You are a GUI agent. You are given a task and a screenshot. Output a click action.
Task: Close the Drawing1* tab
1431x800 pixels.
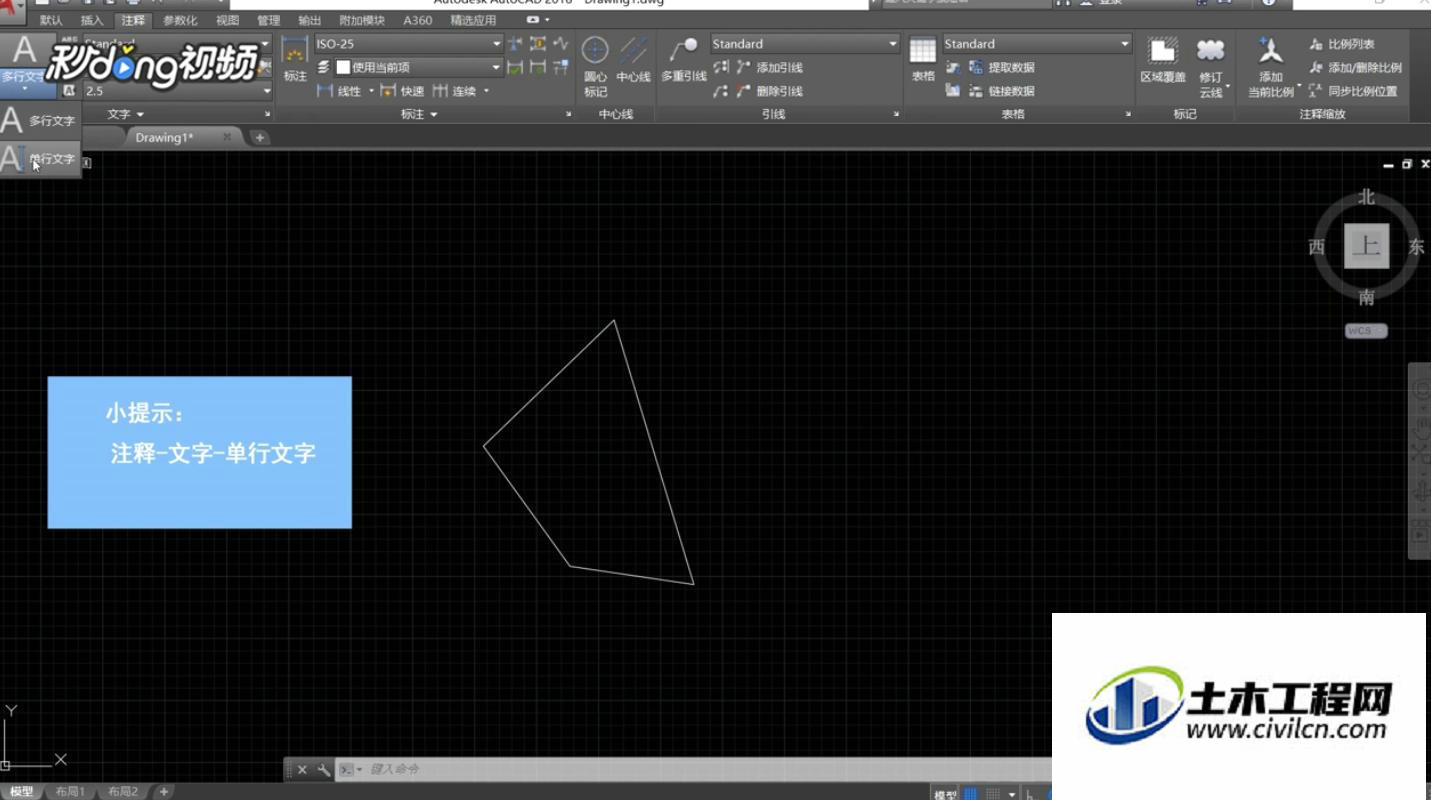tap(227, 137)
